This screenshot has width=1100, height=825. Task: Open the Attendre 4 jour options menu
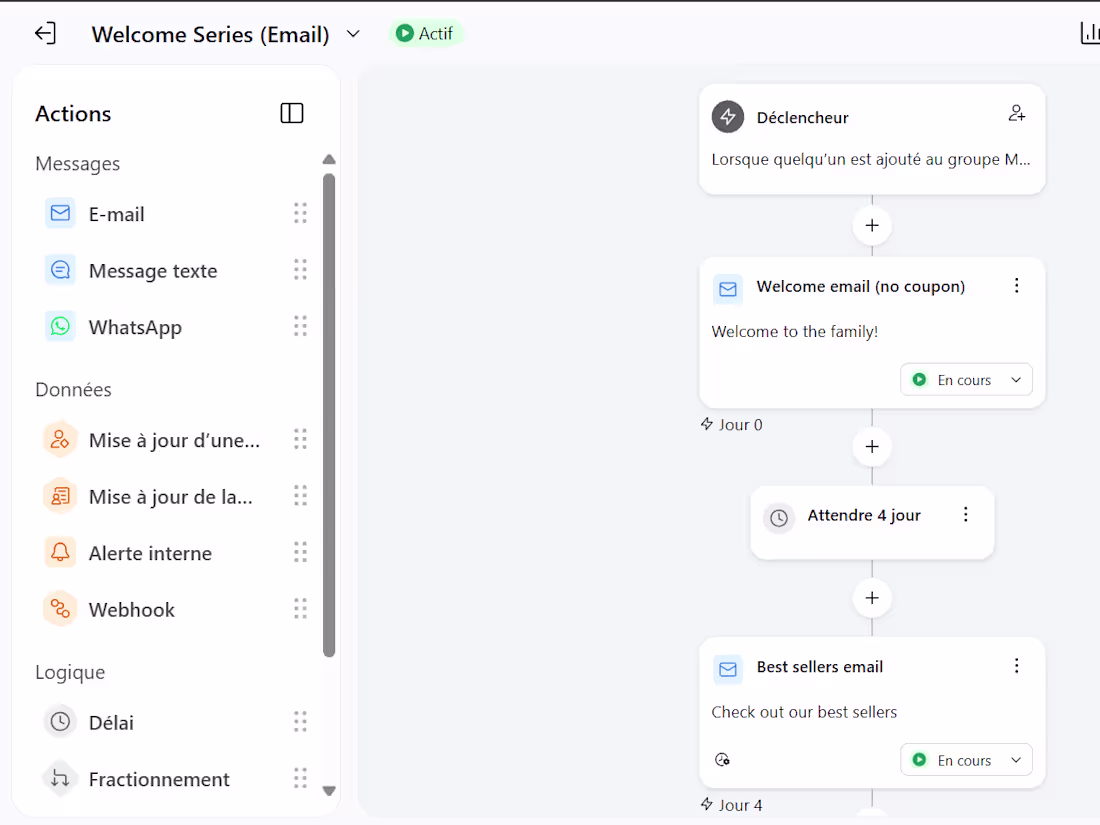point(966,515)
